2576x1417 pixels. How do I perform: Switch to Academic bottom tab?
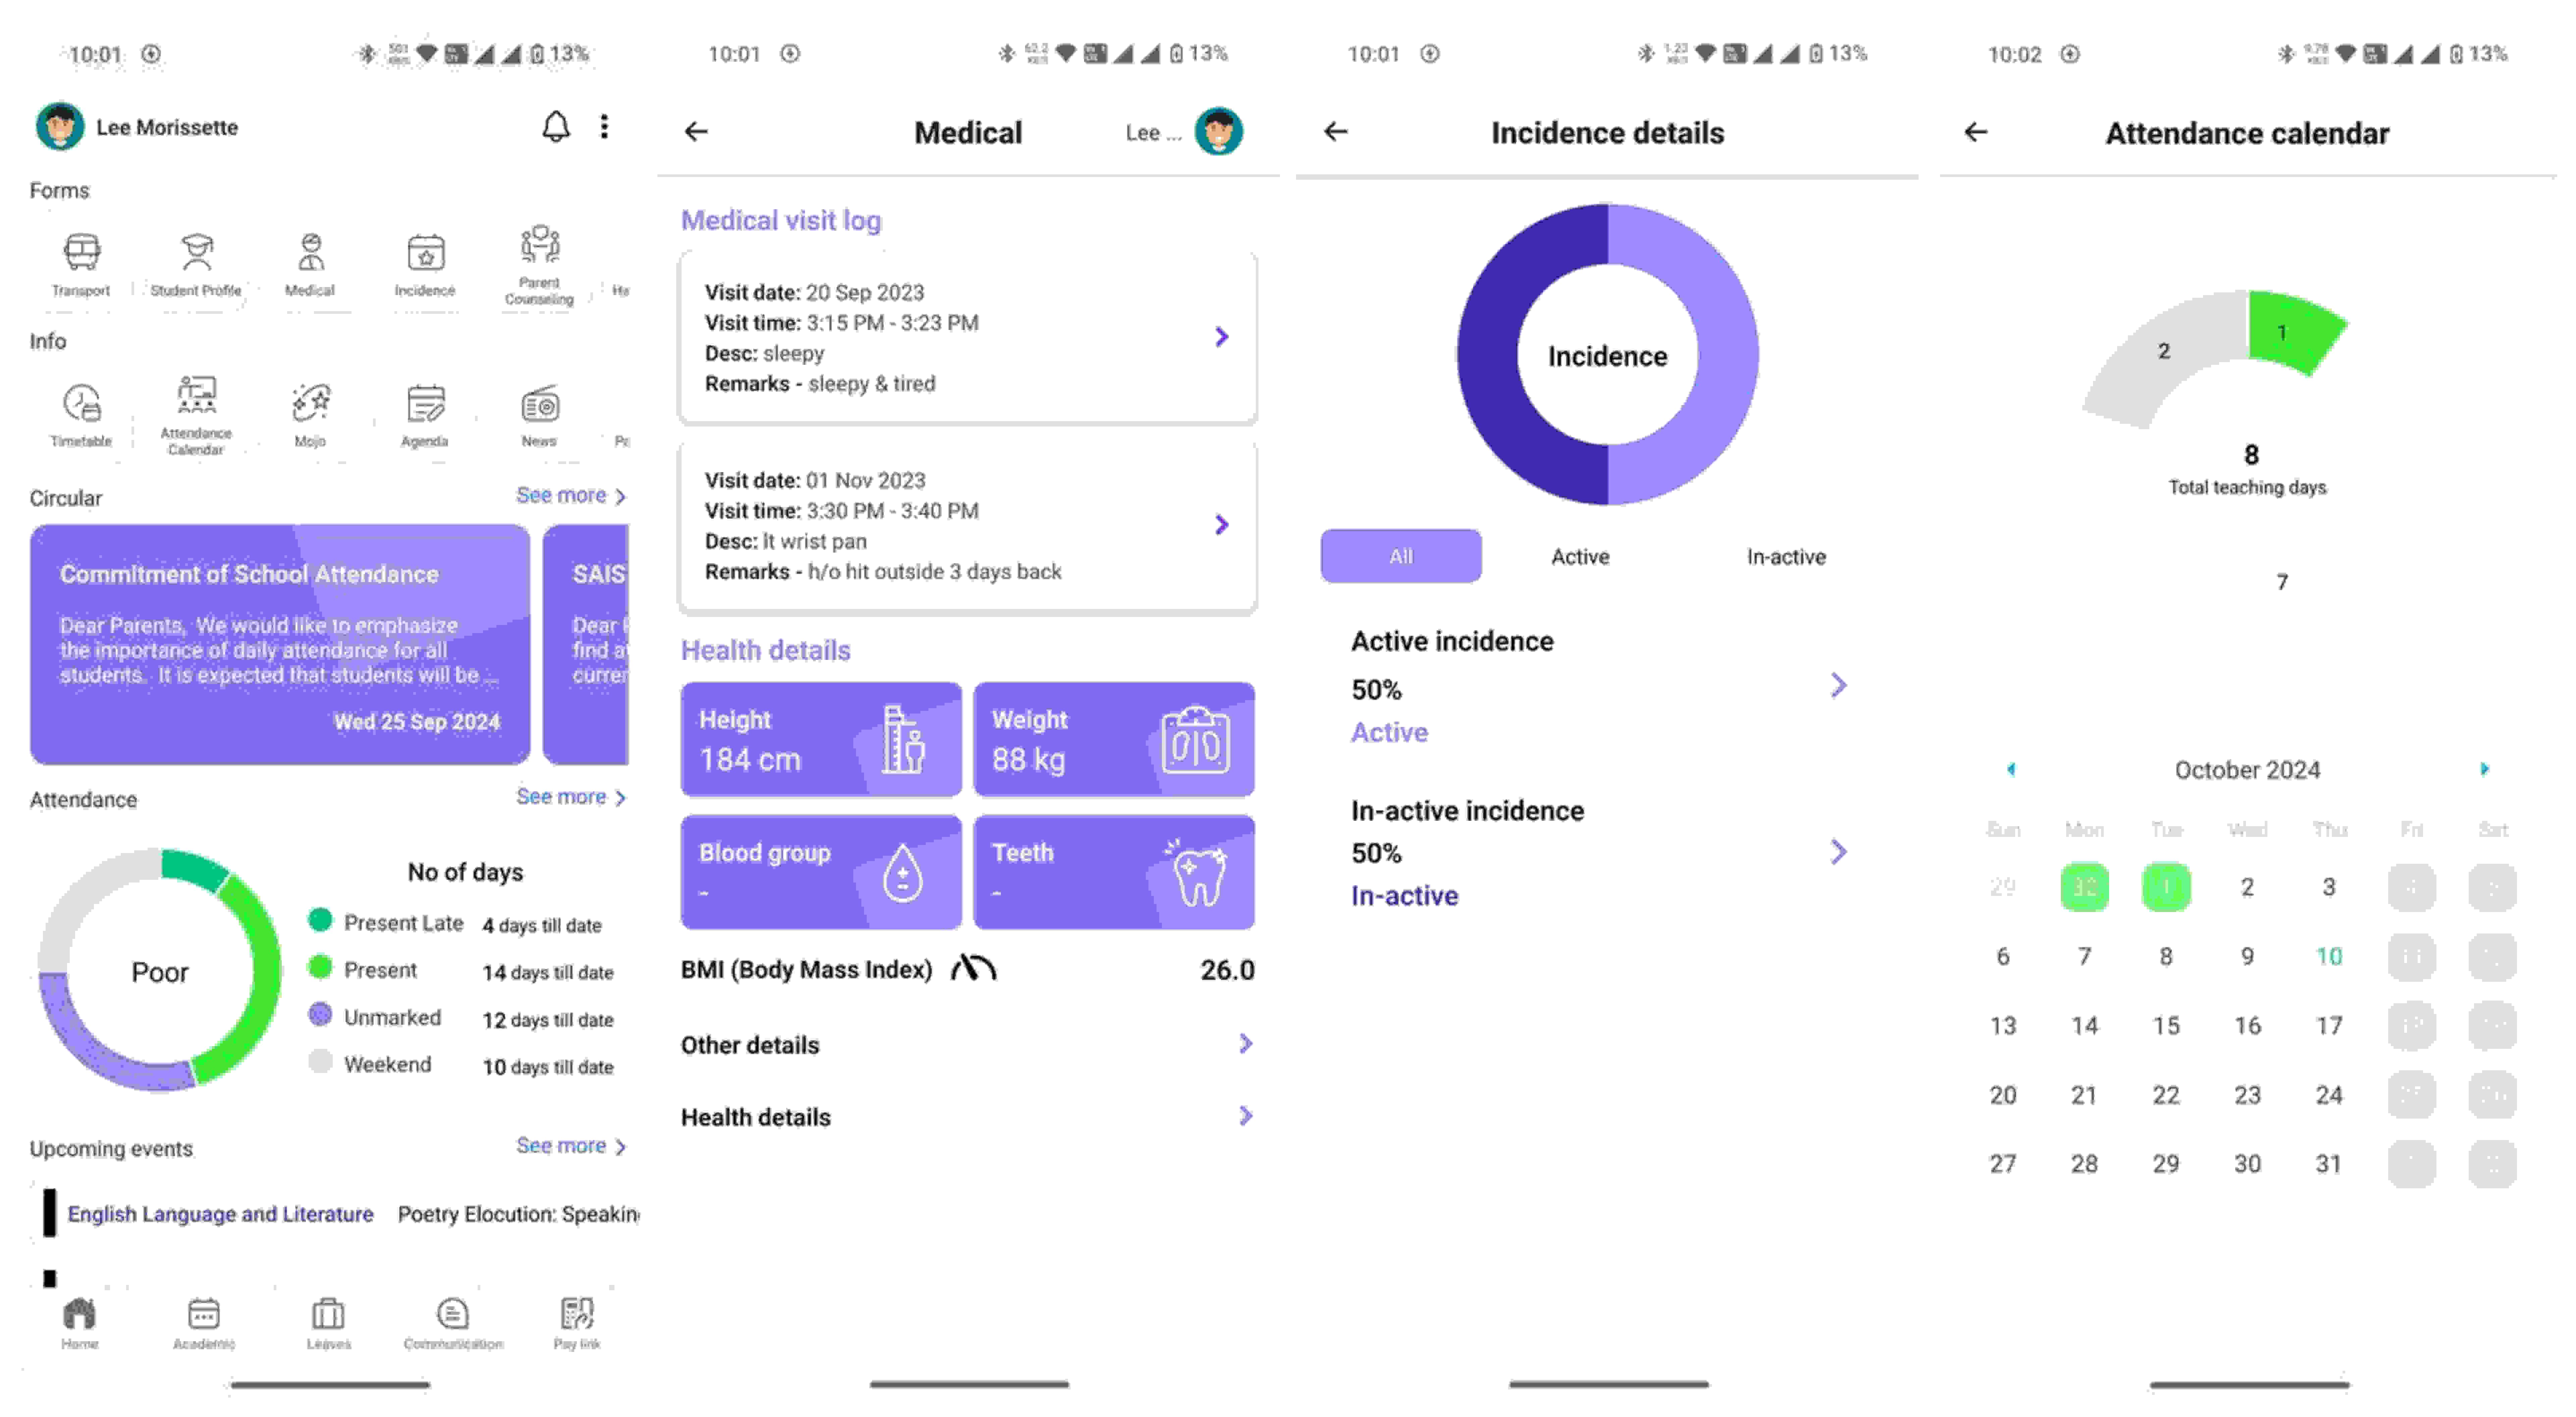(x=204, y=1323)
